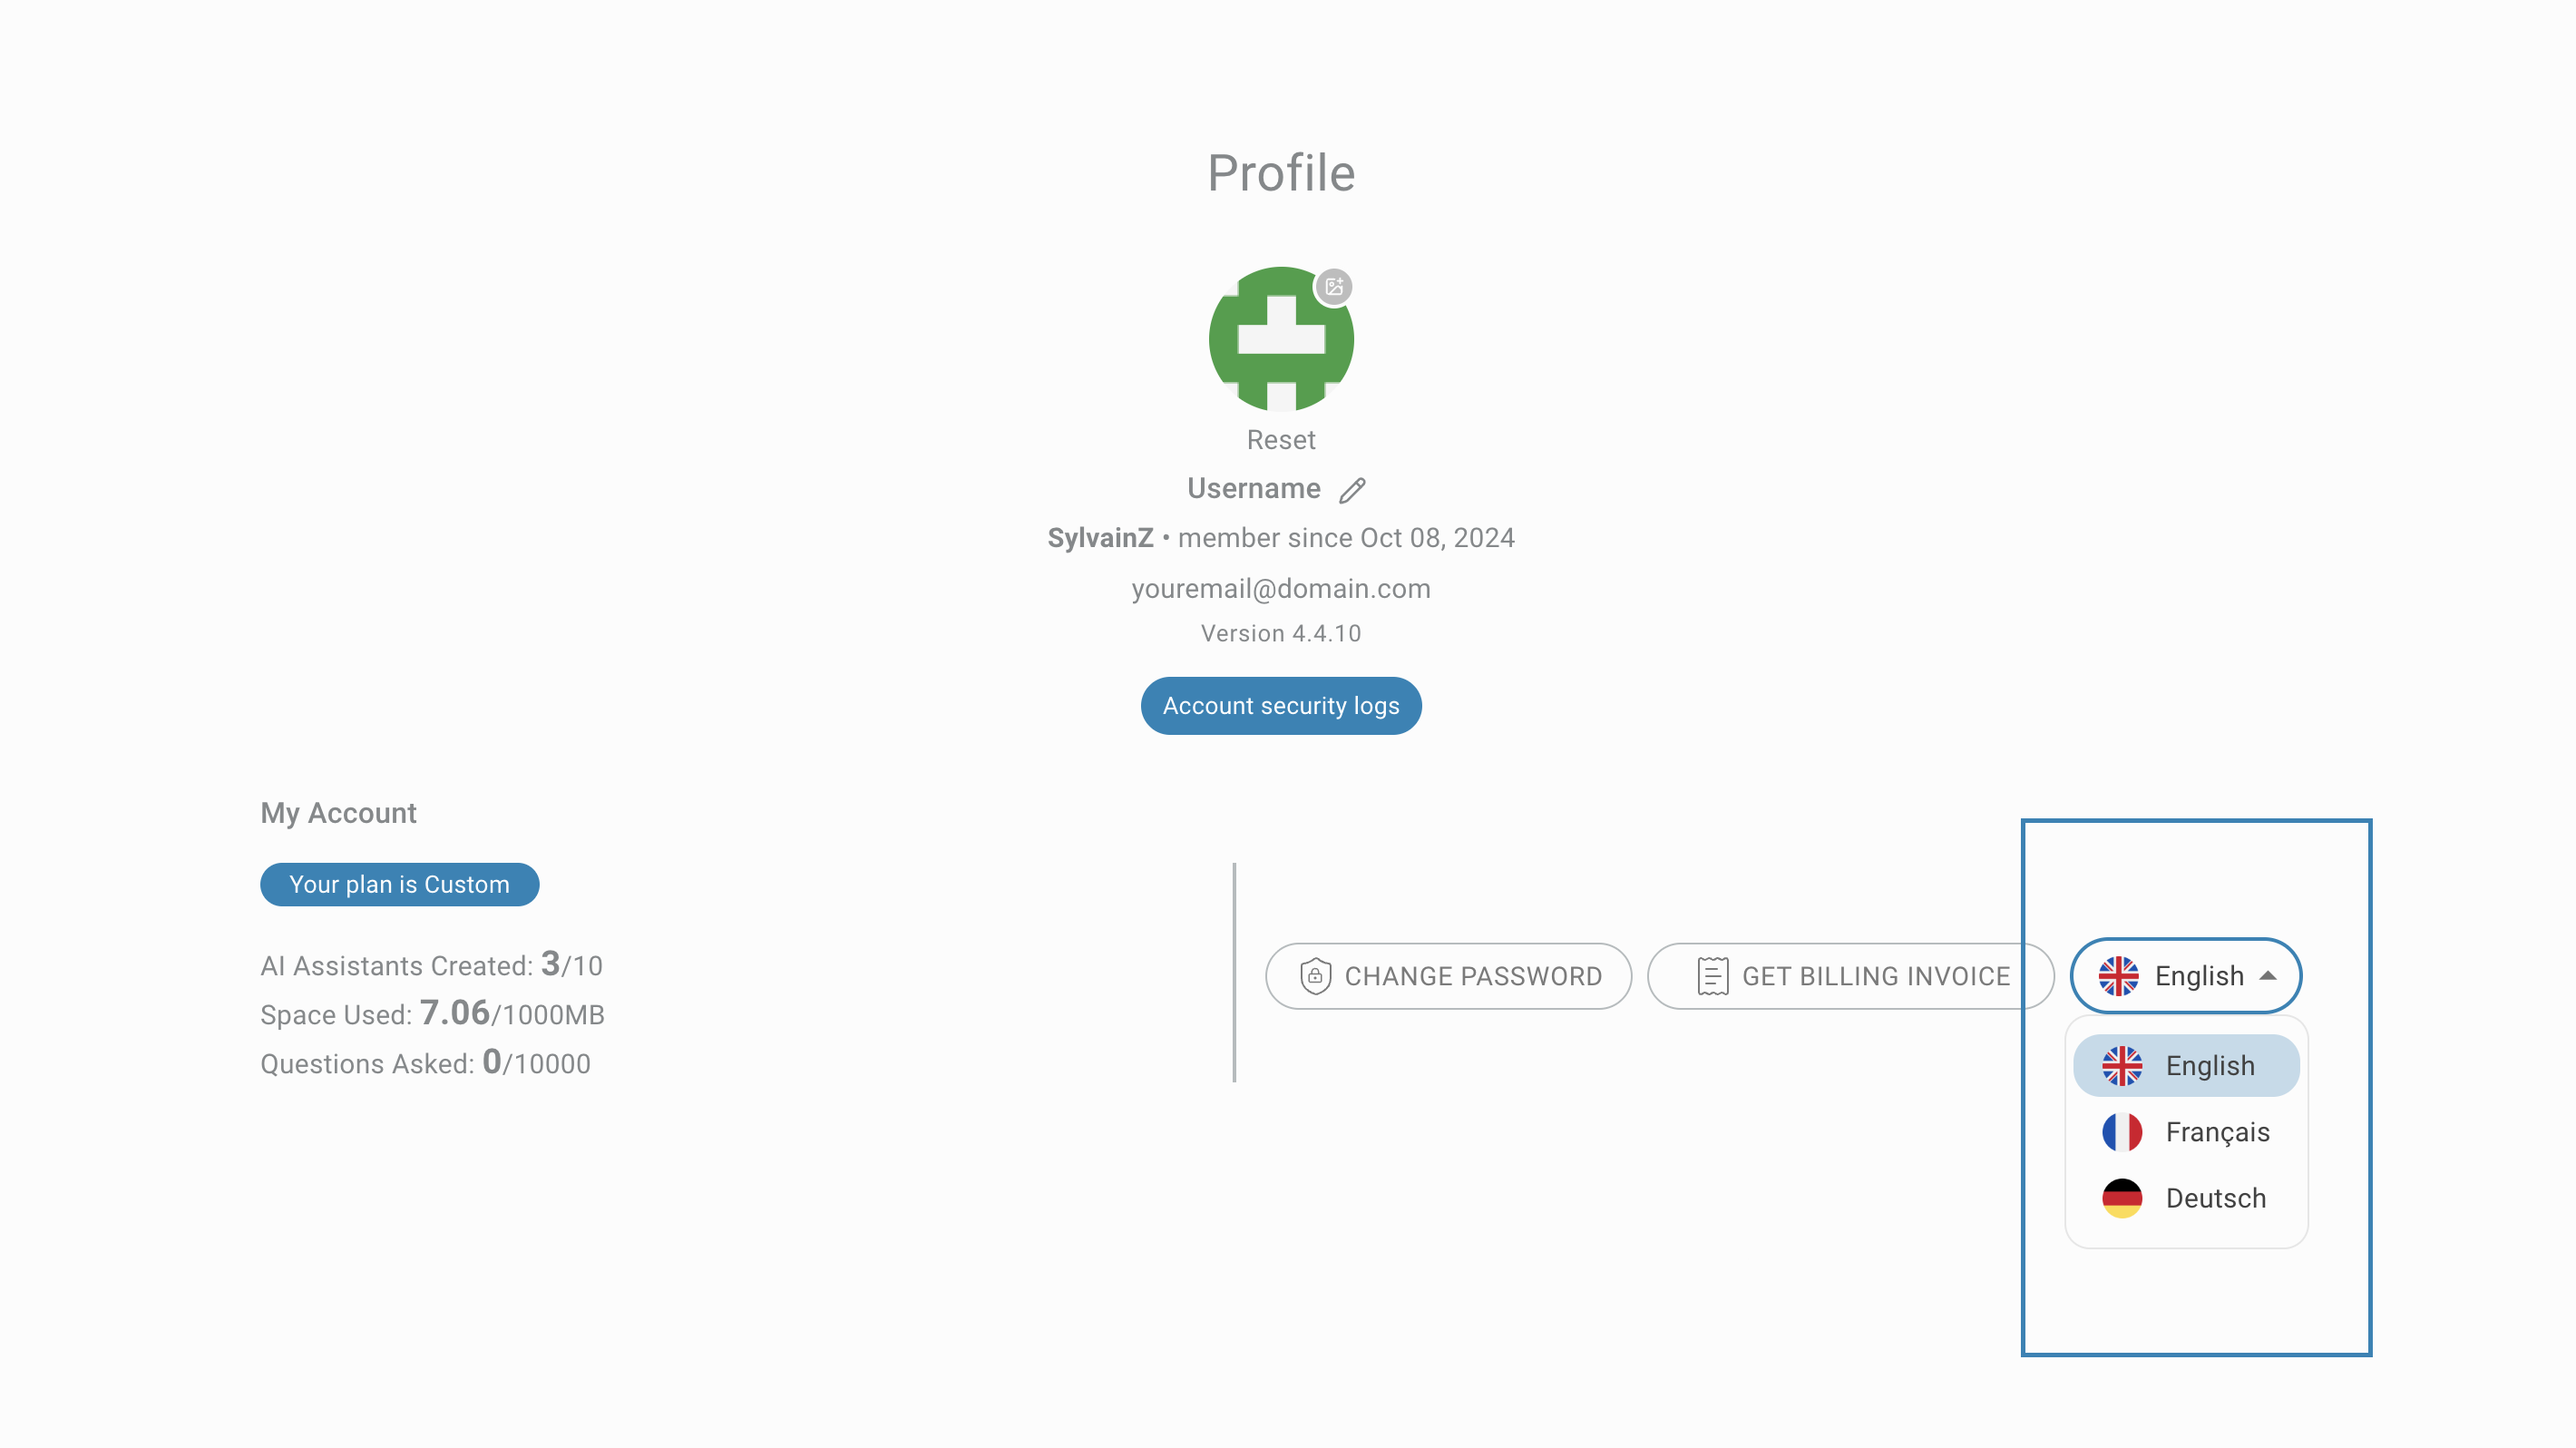Screen dimensions: 2576x1448
Task: Click the avatar image upload icon
Action: click(1334, 287)
